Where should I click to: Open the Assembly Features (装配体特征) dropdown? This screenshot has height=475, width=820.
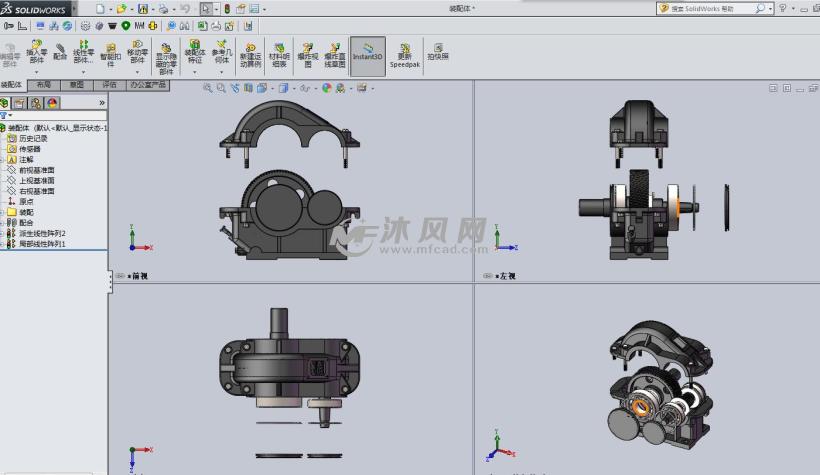click(x=194, y=70)
